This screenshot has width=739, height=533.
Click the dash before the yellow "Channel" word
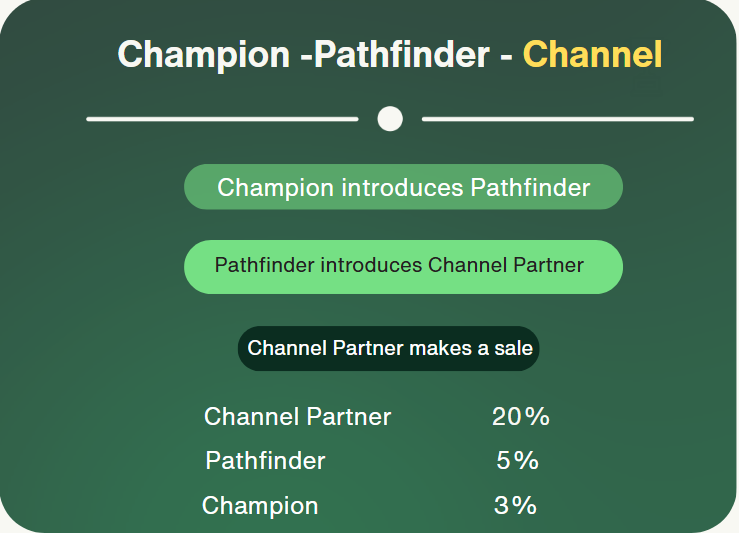click(x=507, y=56)
